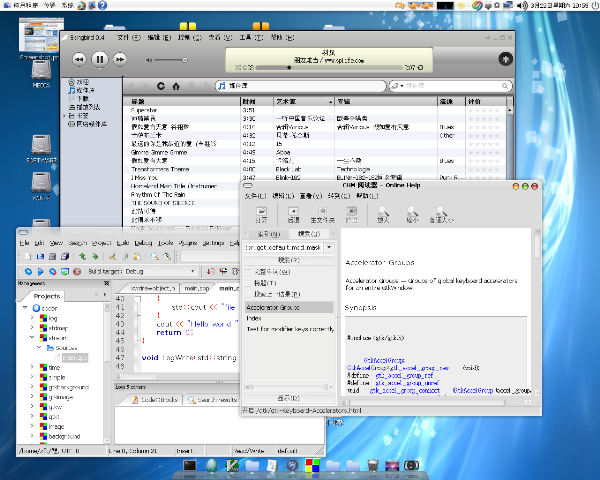600x480 pixels.
Task: Click the red Abort build icon in Code::Blocks
Action: coord(77,272)
